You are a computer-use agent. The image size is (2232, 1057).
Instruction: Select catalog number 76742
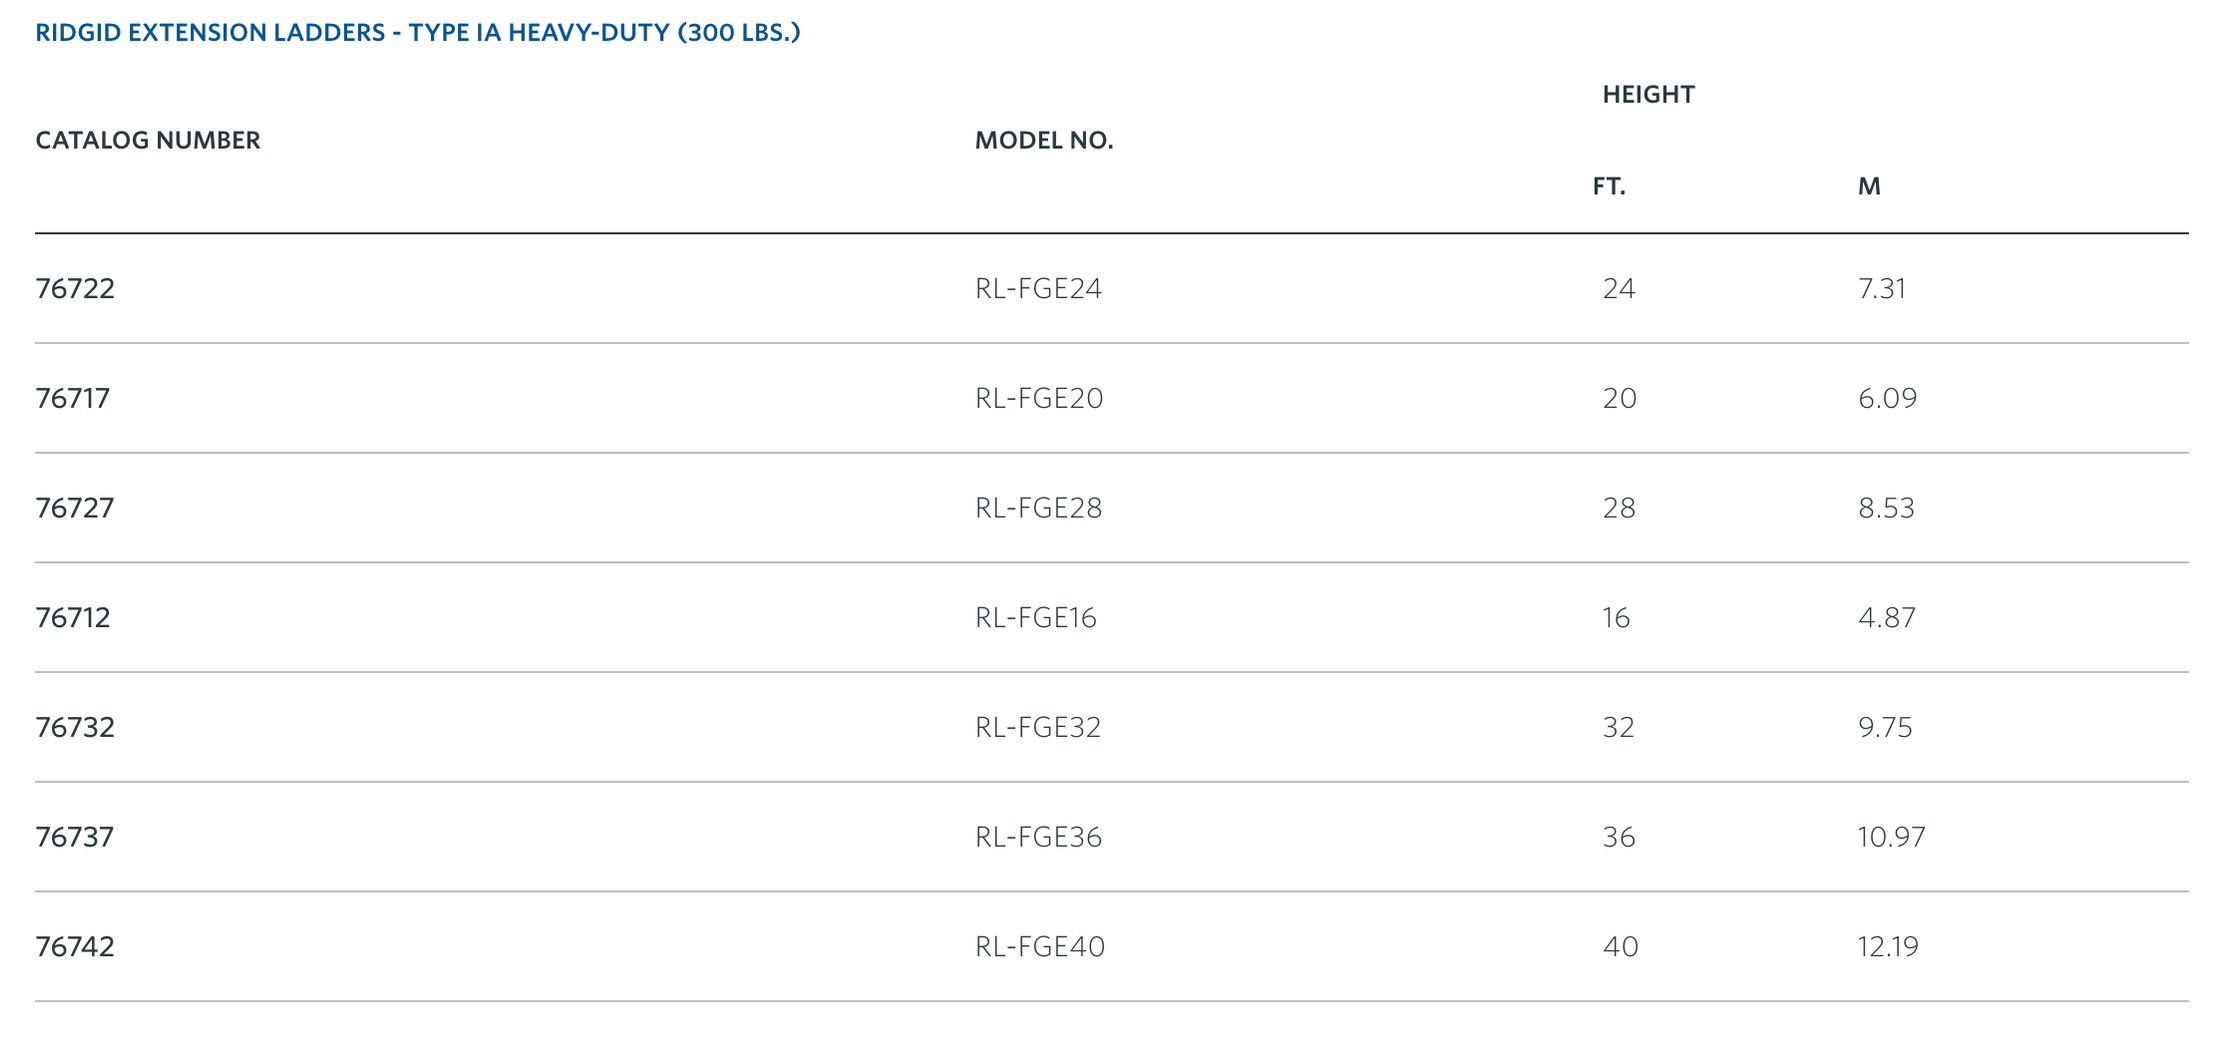tap(75, 947)
